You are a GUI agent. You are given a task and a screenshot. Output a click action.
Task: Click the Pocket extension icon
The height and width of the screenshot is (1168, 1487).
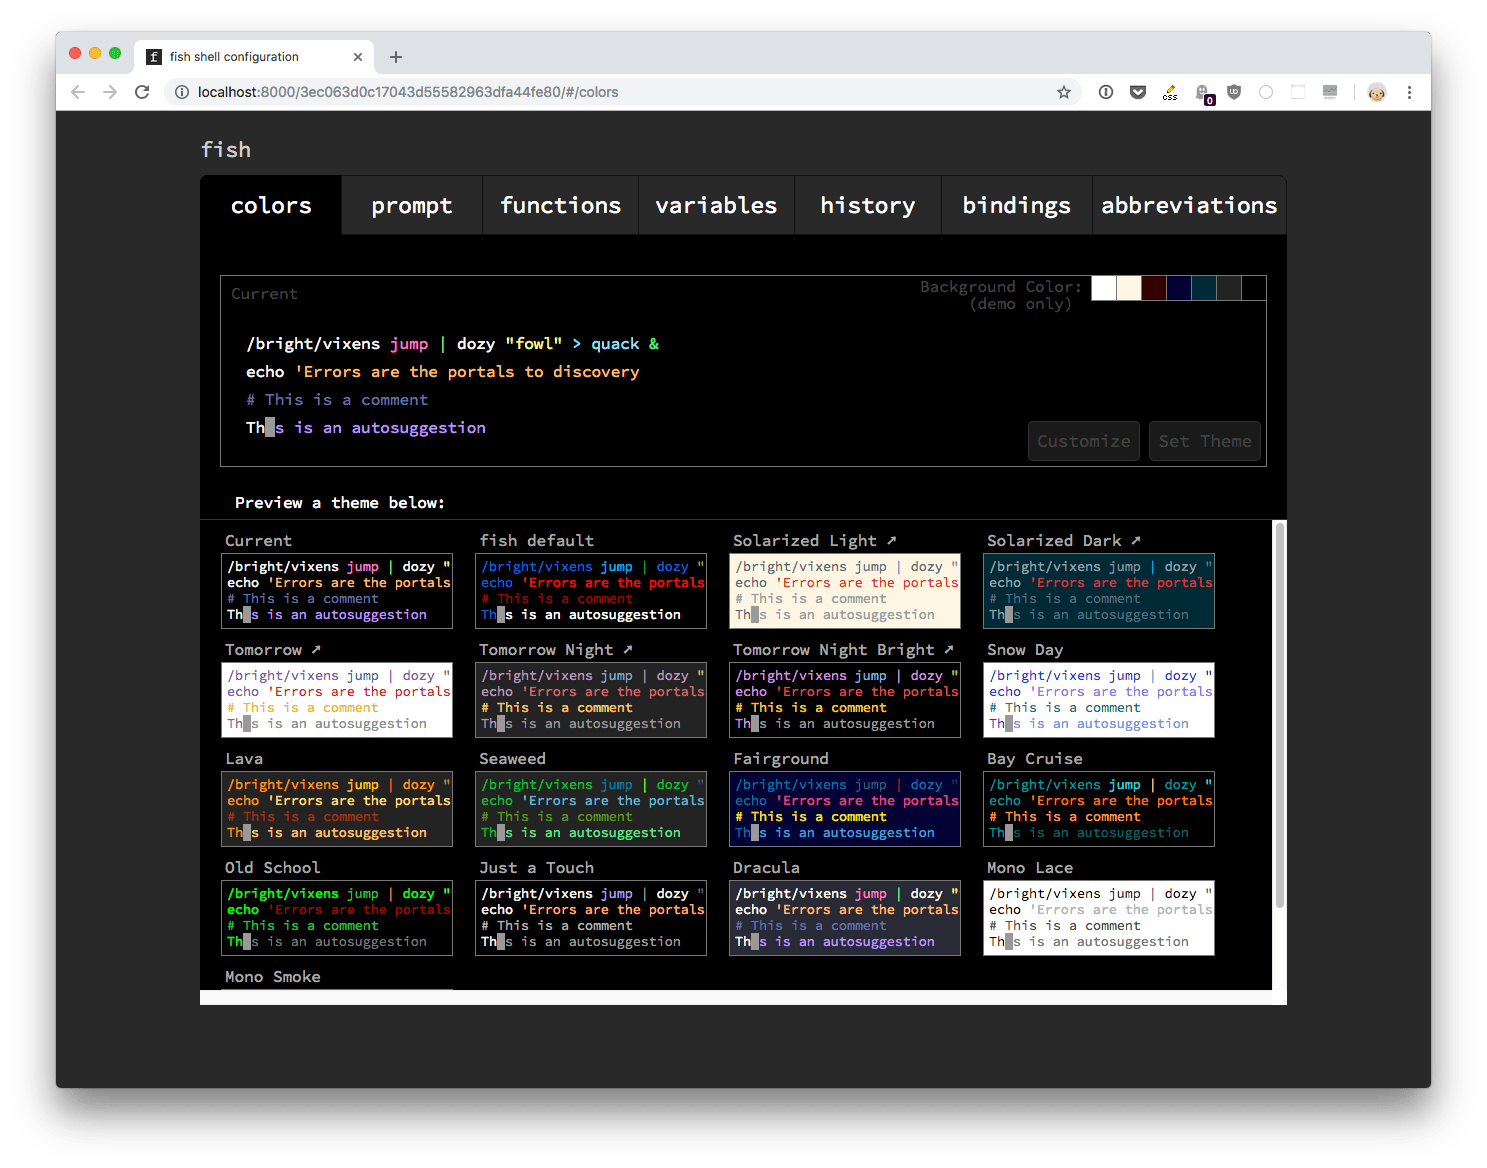point(1138,92)
